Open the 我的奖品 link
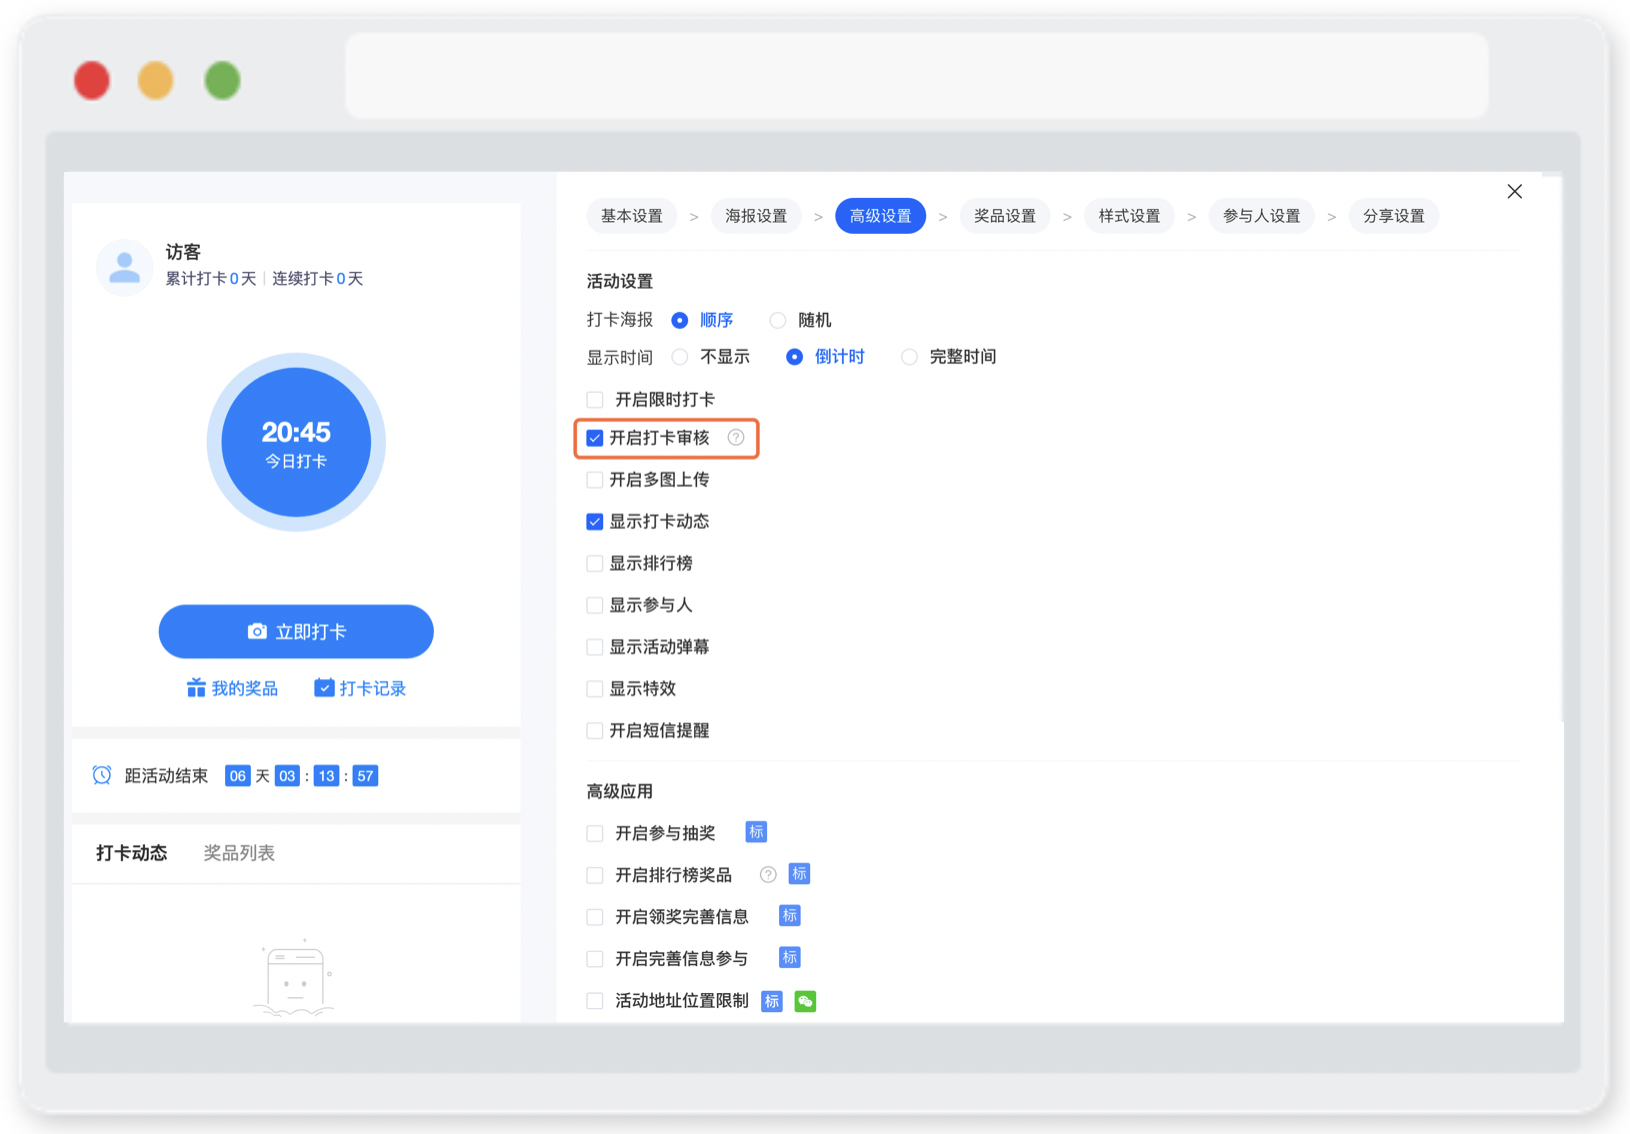The height and width of the screenshot is (1134, 1630). coord(232,688)
